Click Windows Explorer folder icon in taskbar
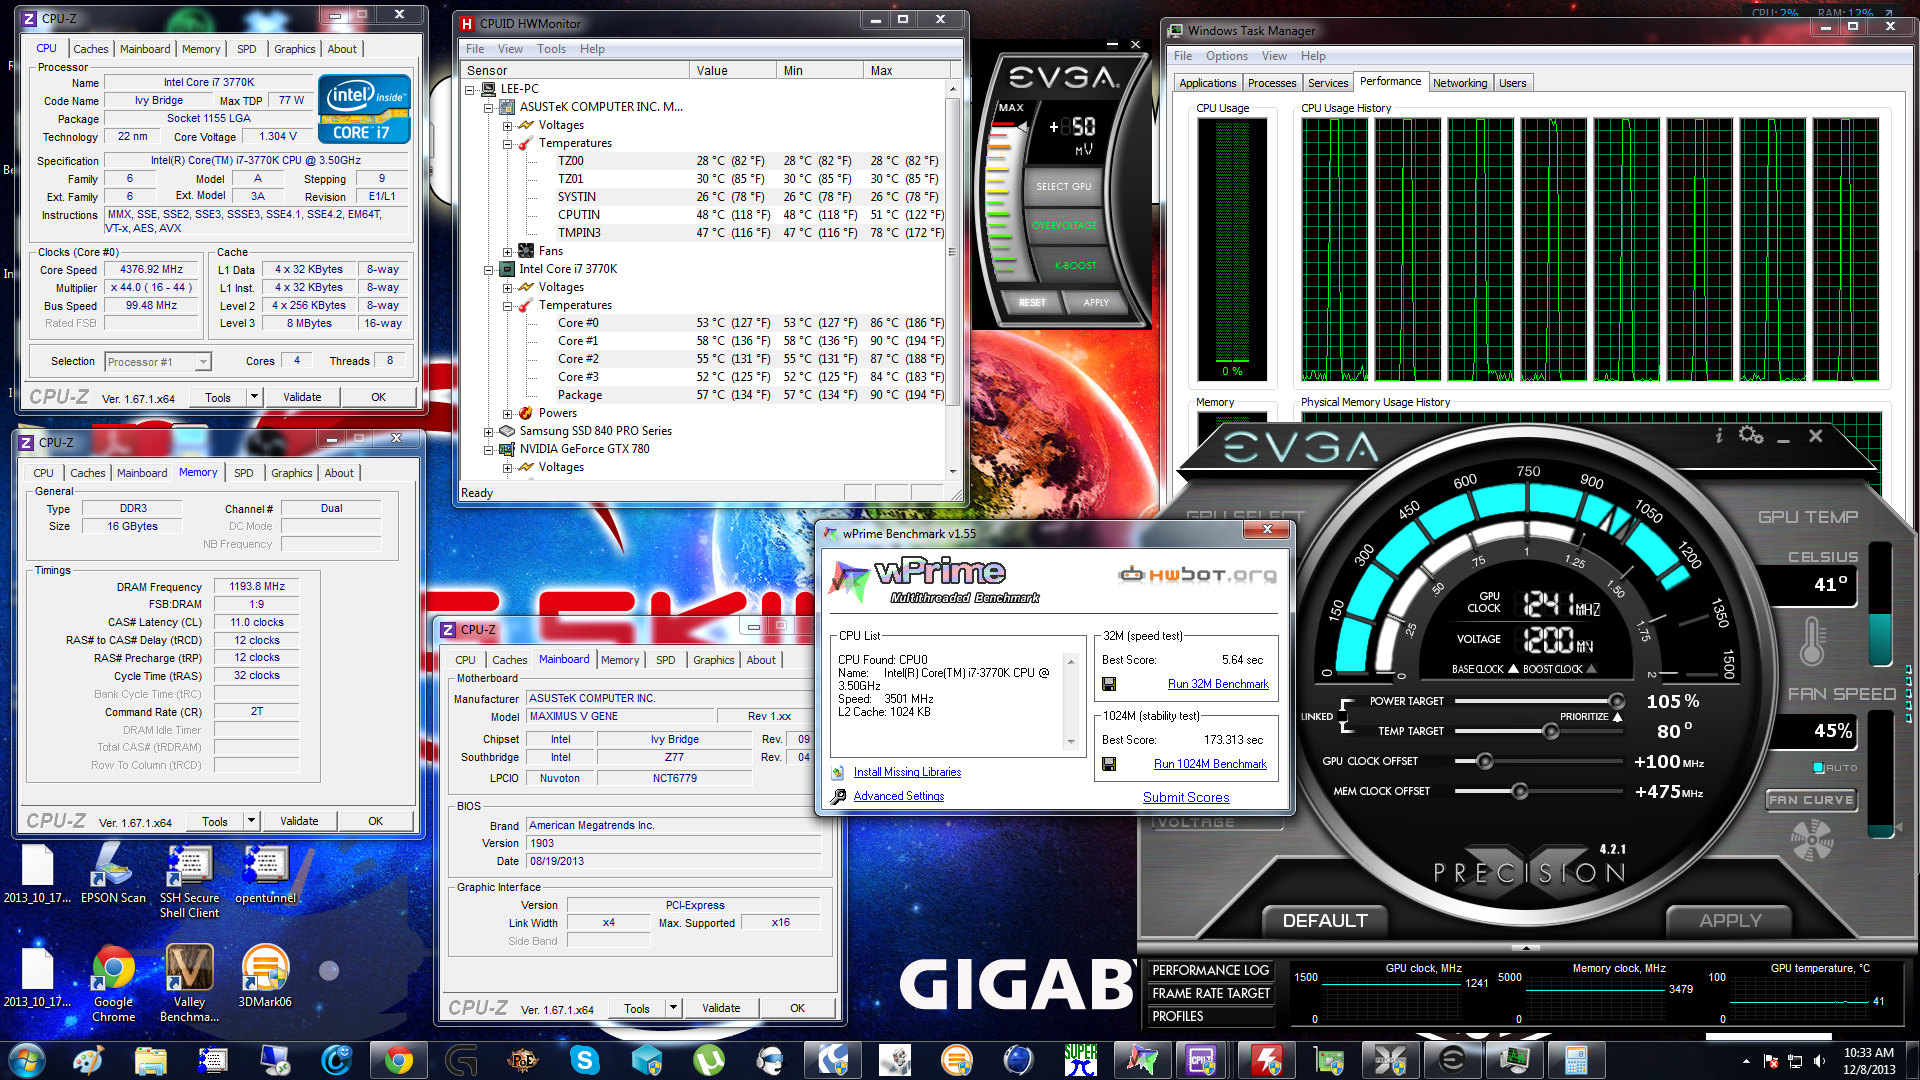 pos(150,1060)
